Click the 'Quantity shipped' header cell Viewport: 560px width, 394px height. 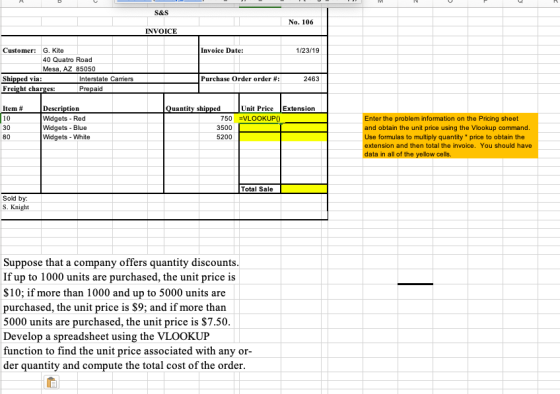[x=193, y=109]
